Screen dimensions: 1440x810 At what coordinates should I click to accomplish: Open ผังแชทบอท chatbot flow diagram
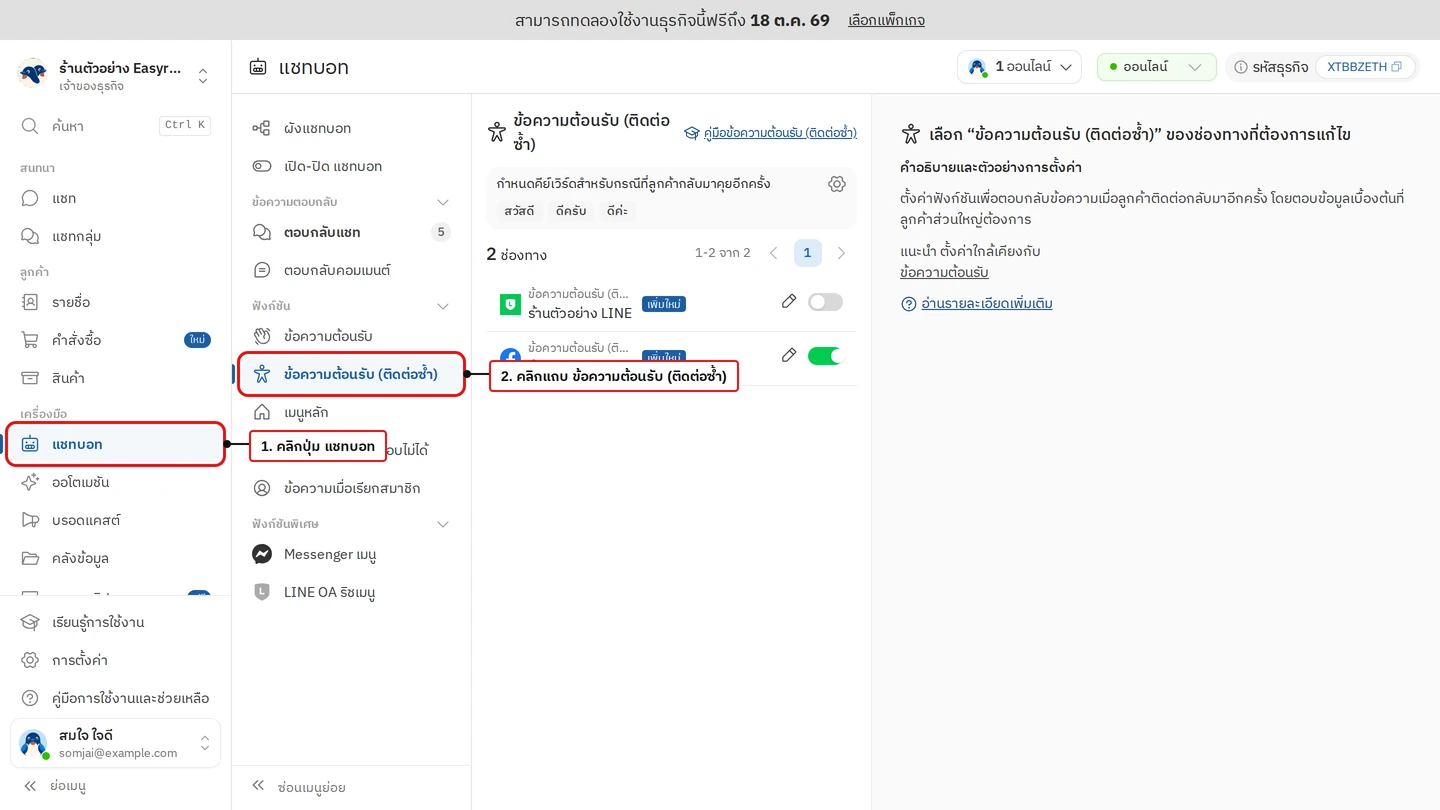point(351,128)
